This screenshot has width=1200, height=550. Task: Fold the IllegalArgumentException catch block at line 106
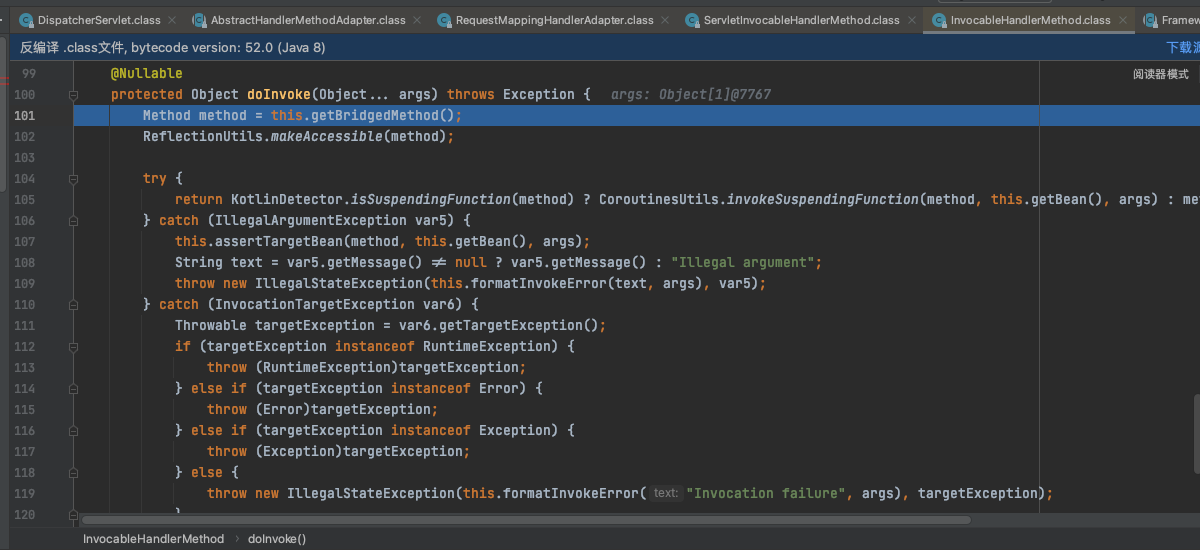pyautogui.click(x=73, y=221)
